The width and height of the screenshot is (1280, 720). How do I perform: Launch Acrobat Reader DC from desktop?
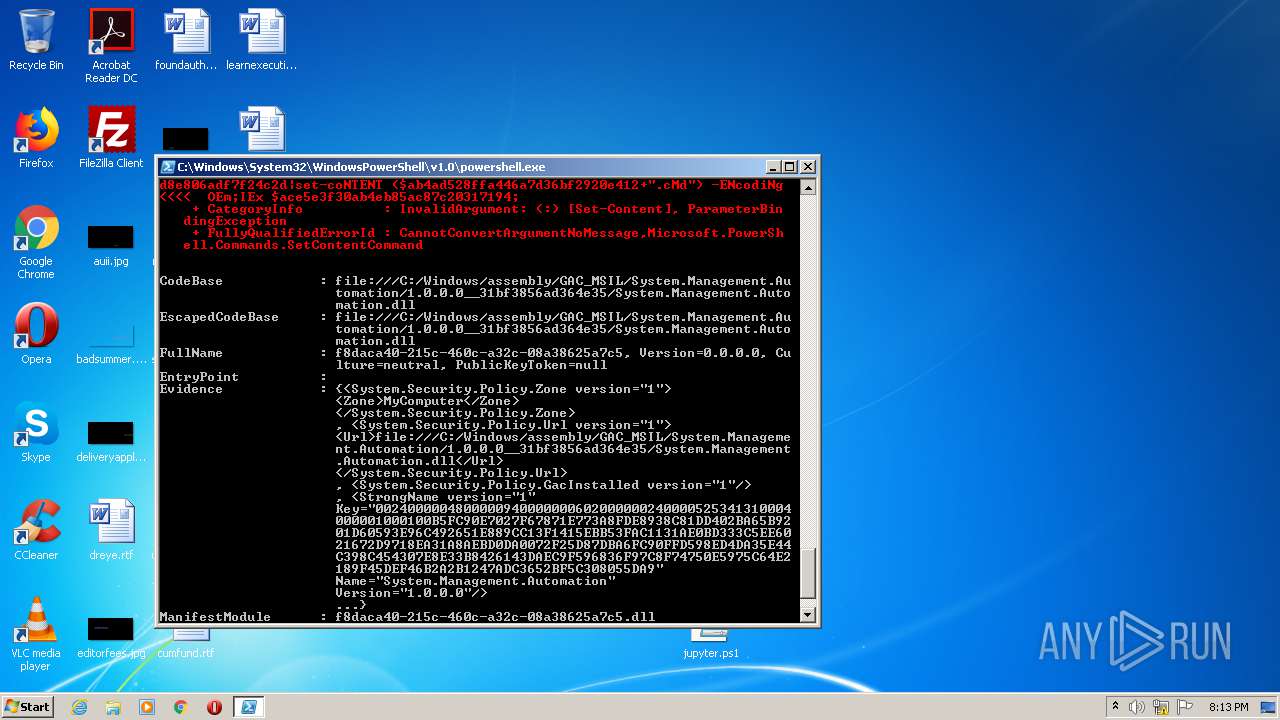tap(111, 46)
